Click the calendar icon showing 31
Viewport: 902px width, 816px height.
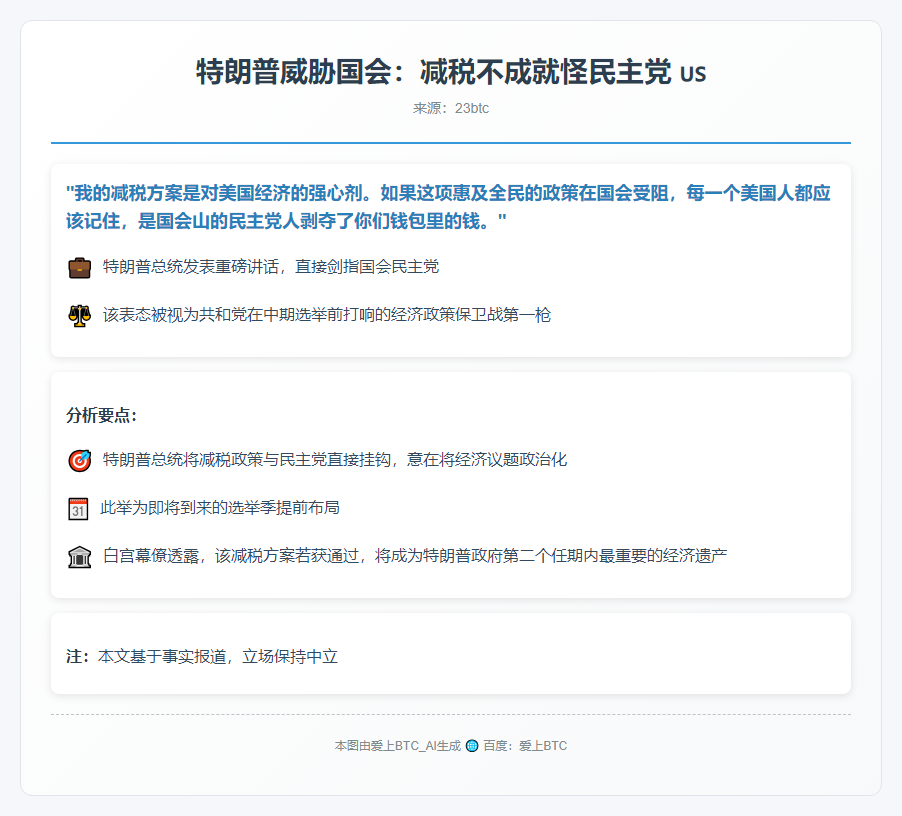(x=78, y=509)
